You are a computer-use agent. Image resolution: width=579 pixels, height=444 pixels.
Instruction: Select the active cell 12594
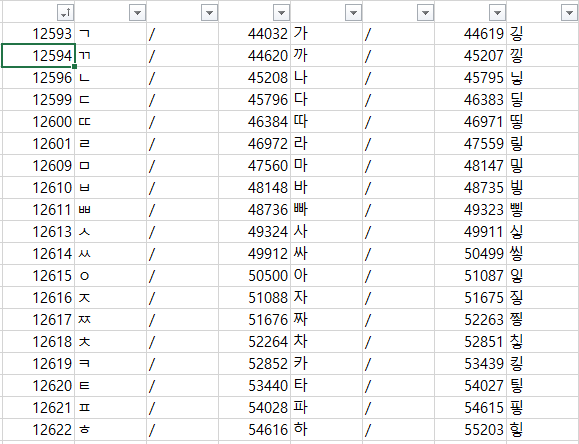pos(38,56)
